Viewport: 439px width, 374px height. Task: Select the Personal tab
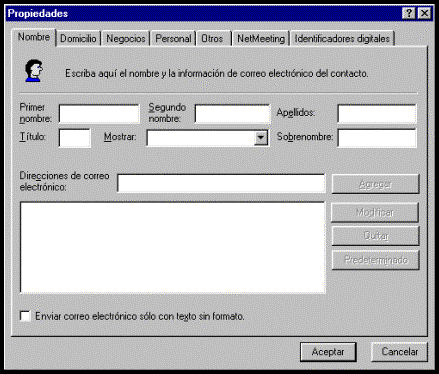[173, 39]
